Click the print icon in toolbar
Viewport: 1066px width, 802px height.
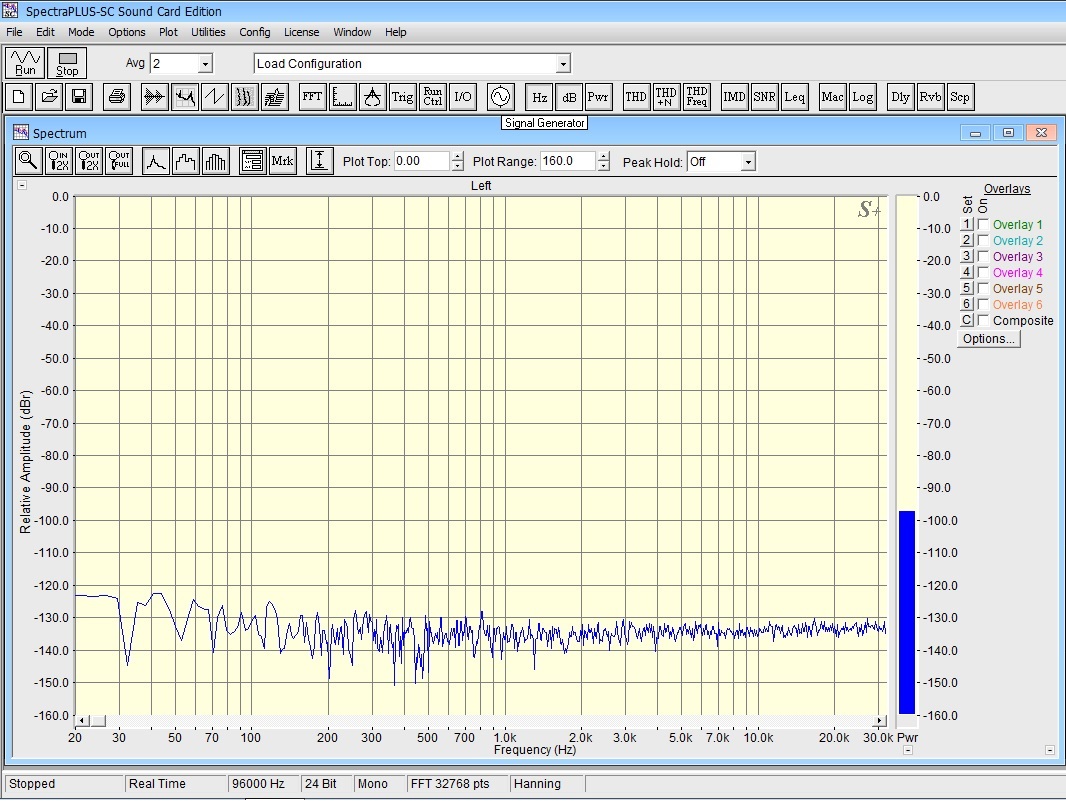tap(117, 97)
